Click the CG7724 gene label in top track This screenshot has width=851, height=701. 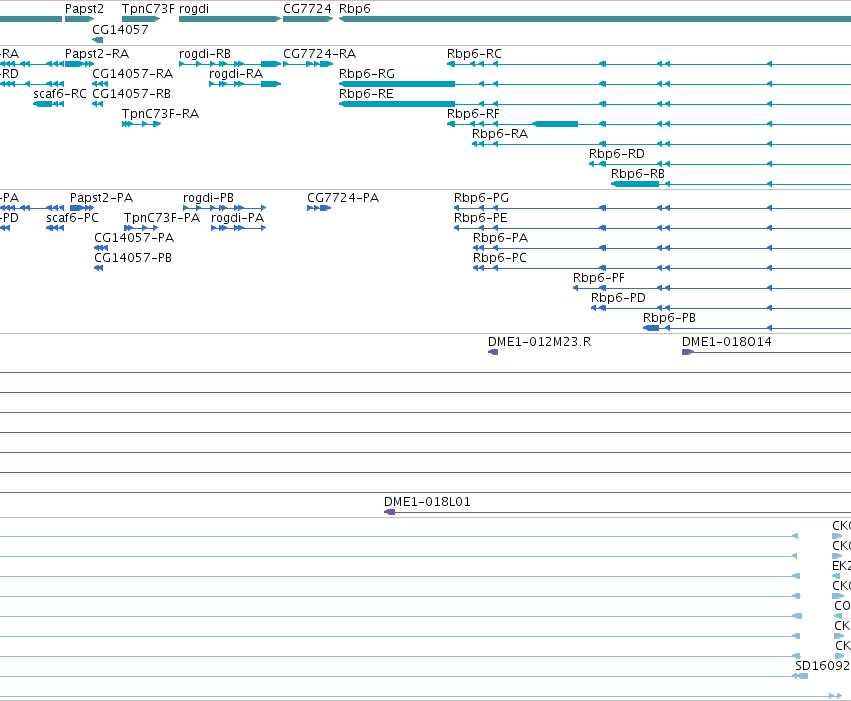tap(307, 9)
